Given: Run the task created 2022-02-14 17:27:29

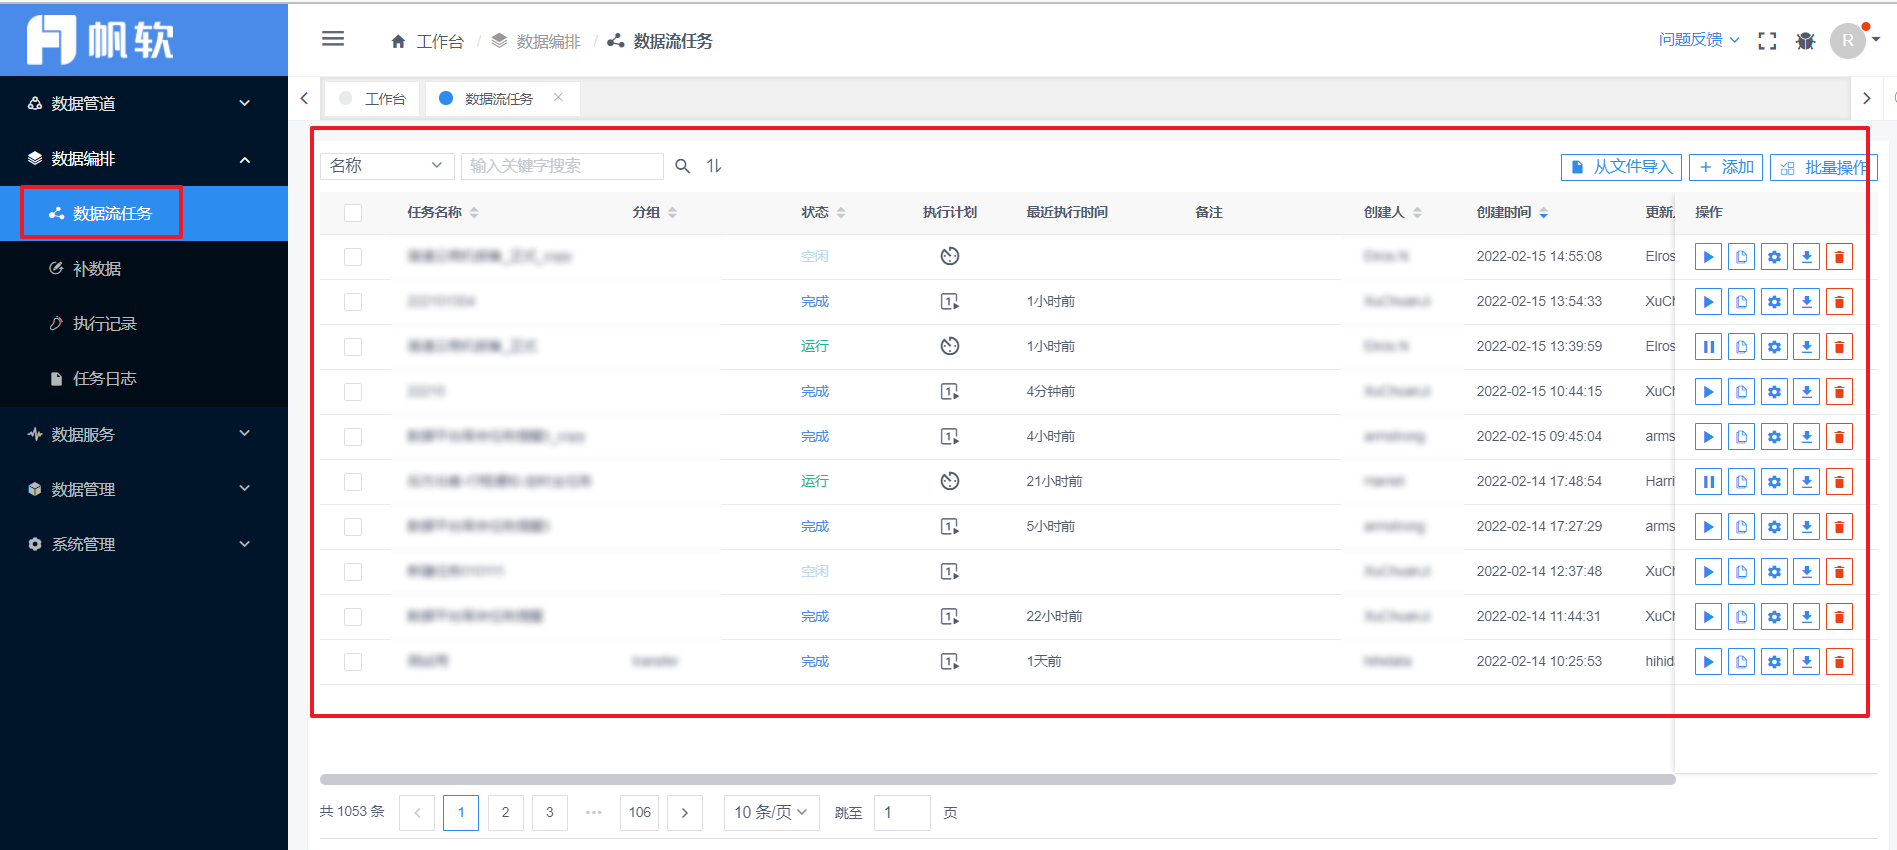Looking at the screenshot, I should (1708, 527).
